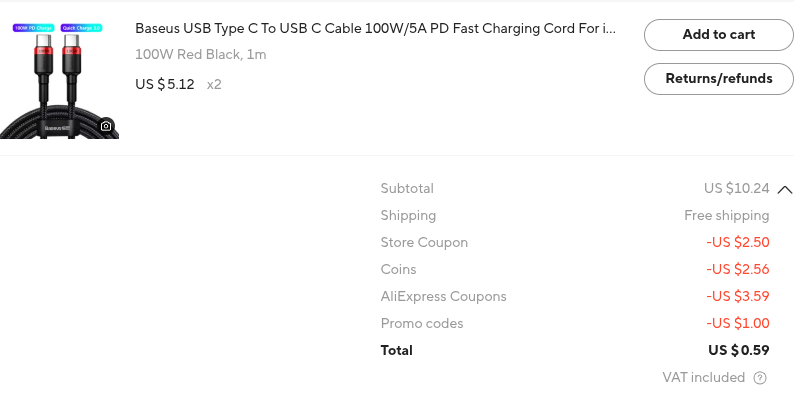Viewport: 799px width, 393px height.
Task: Click the x2 quantity label
Action: [x=214, y=85]
